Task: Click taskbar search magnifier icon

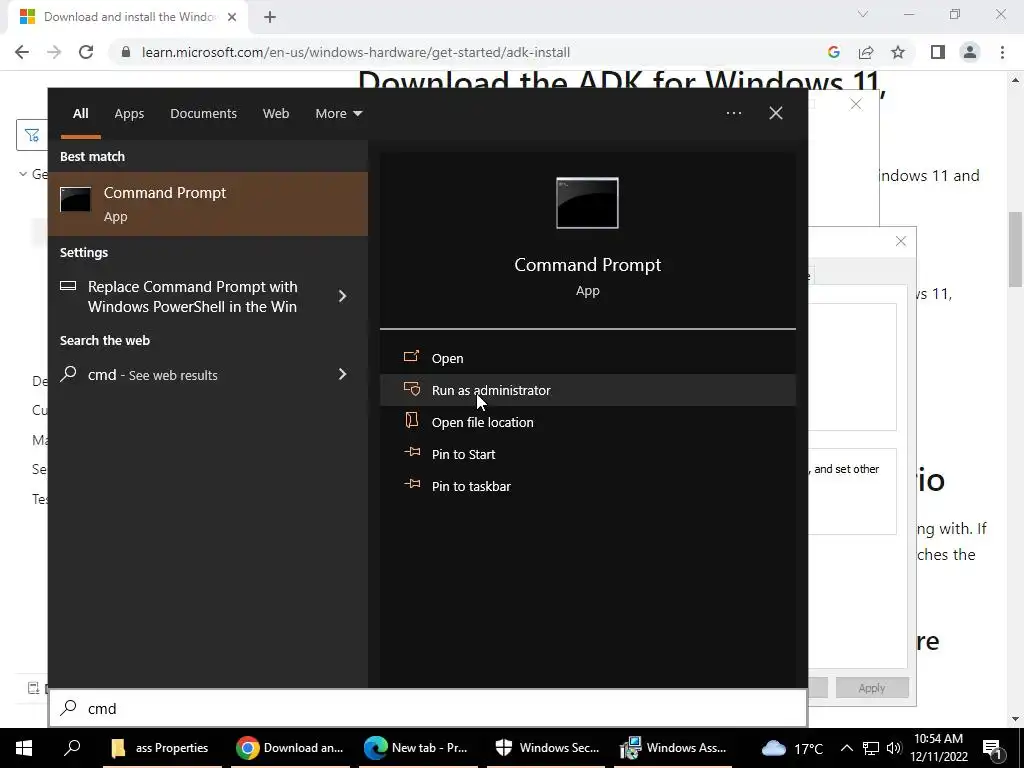Action: [72, 748]
